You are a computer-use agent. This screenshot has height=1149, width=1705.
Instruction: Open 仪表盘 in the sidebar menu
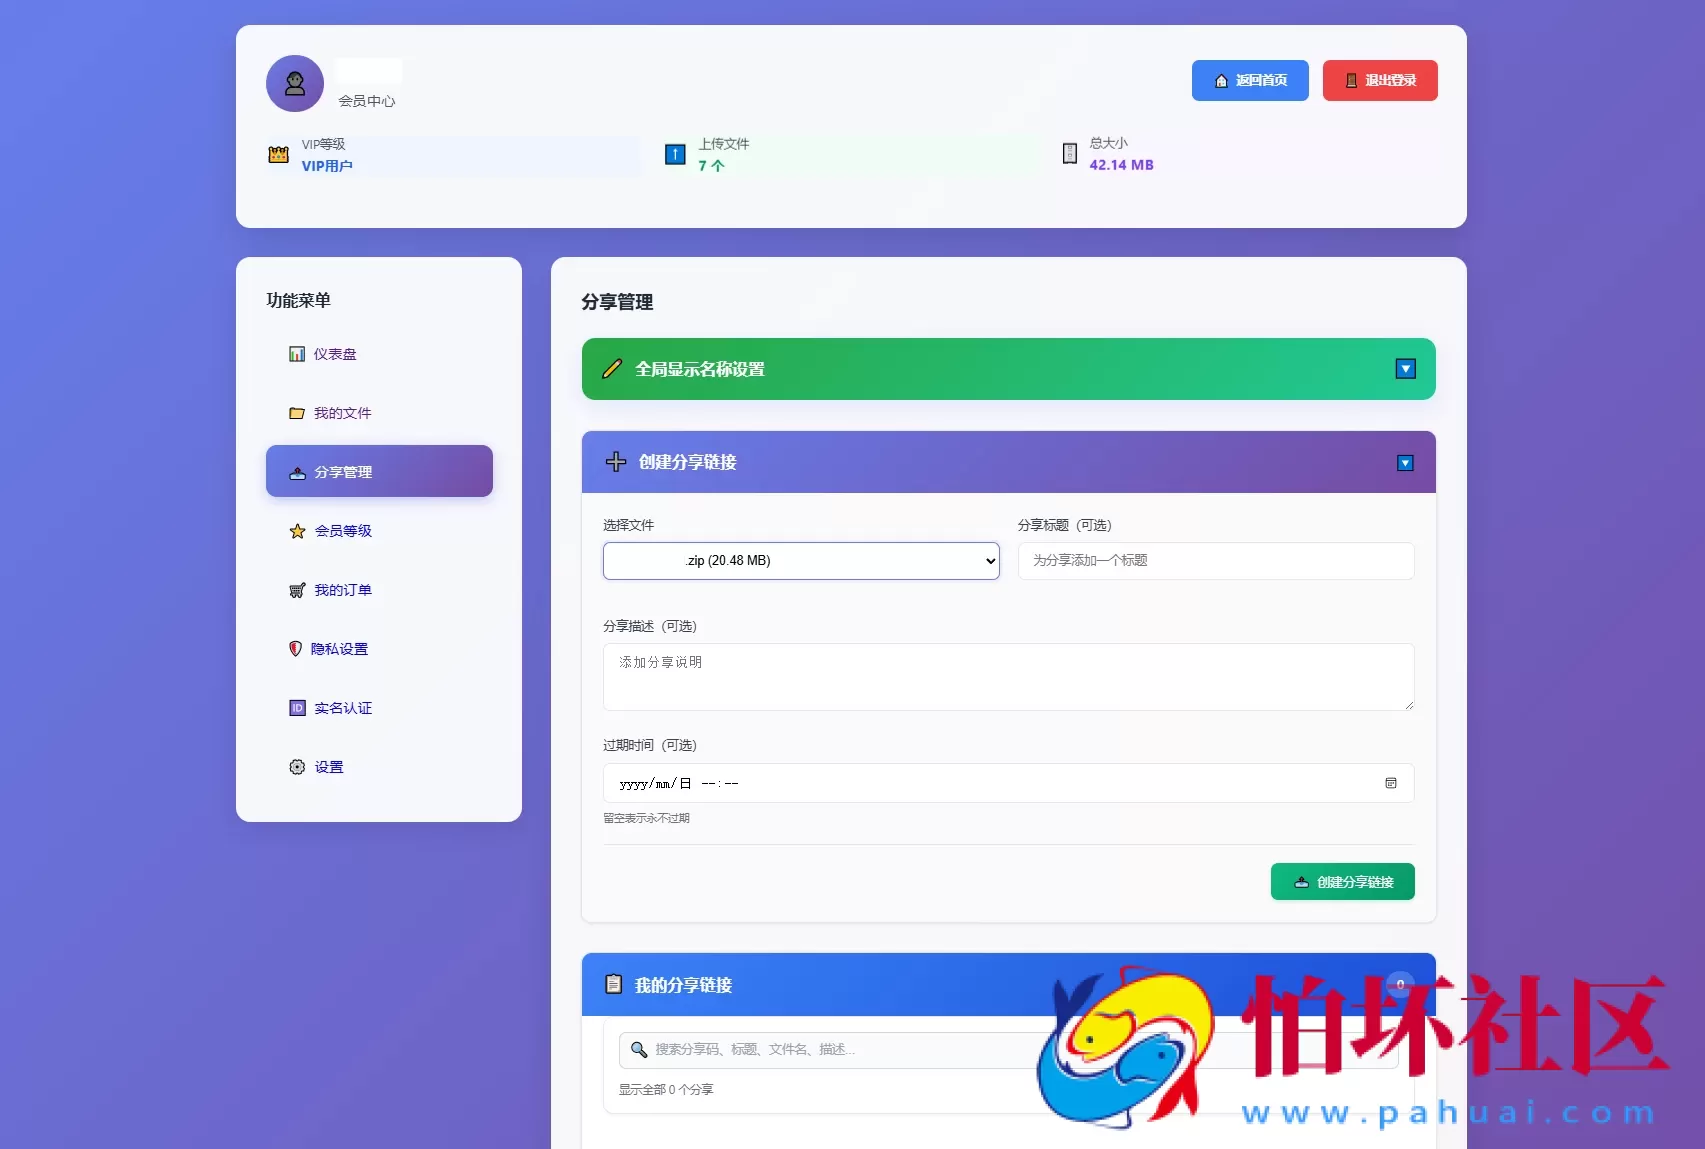click(335, 354)
